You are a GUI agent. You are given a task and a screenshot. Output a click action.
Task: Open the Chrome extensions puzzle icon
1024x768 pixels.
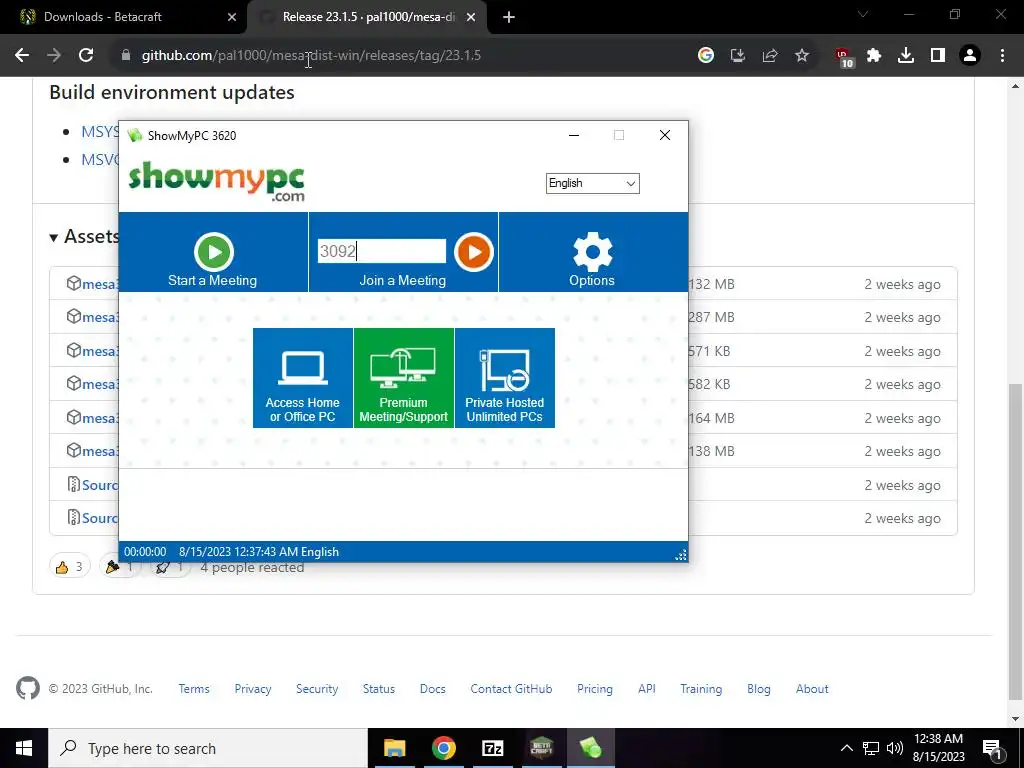click(874, 56)
